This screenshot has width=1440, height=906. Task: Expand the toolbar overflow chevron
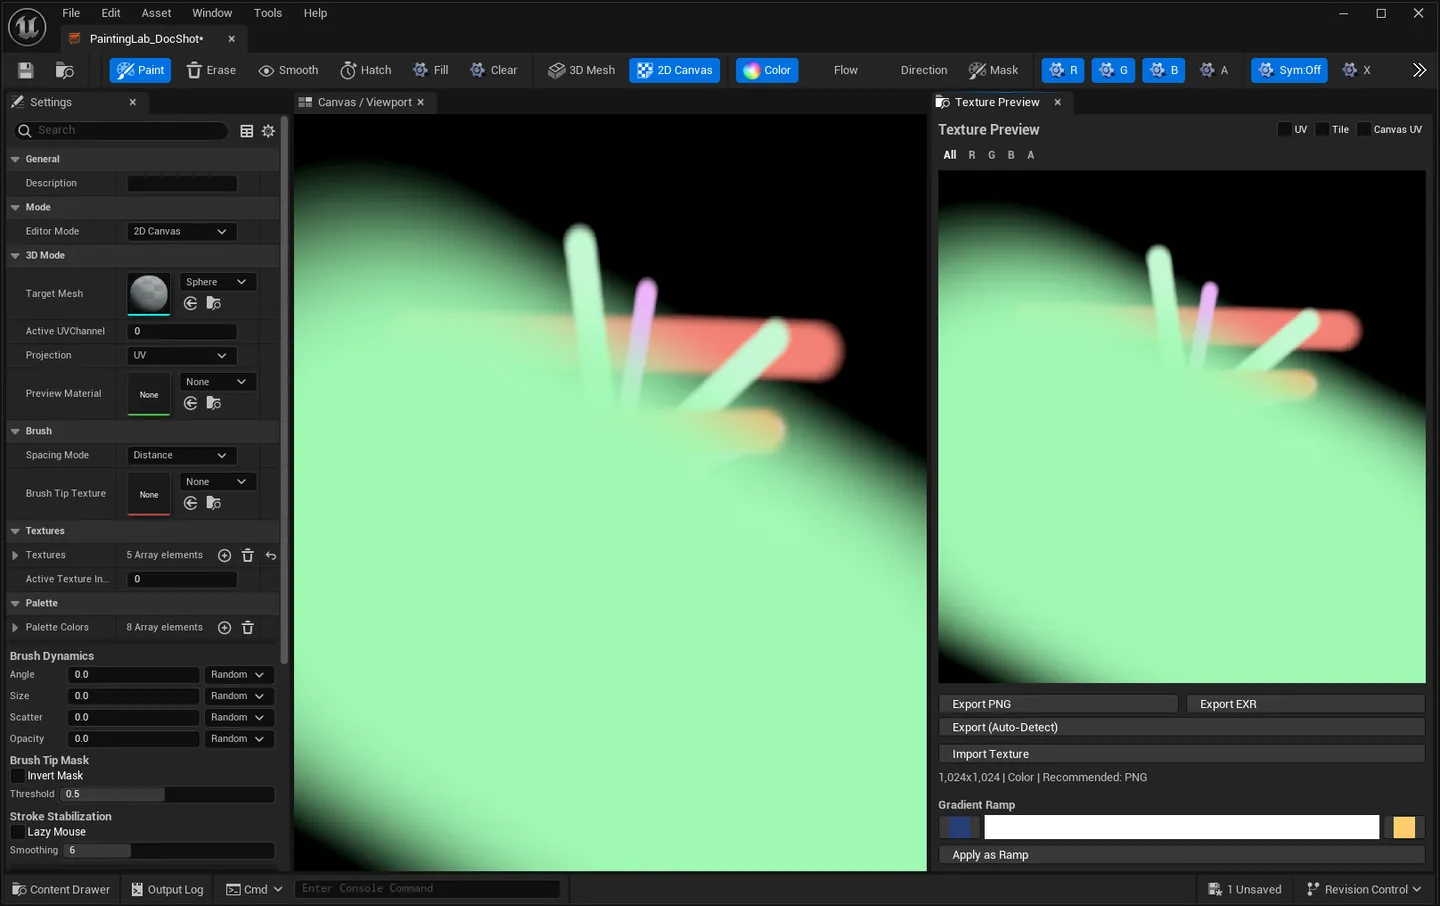pyautogui.click(x=1419, y=70)
